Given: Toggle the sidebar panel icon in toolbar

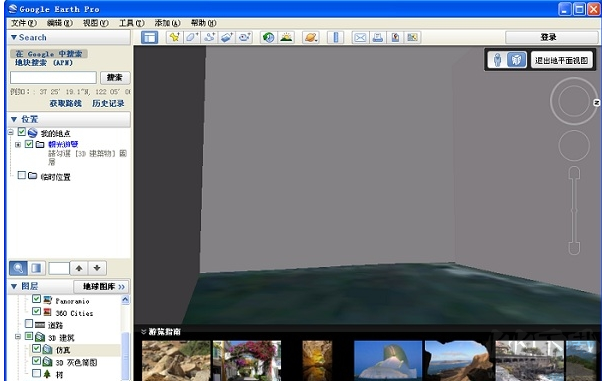Looking at the screenshot, I should point(149,37).
